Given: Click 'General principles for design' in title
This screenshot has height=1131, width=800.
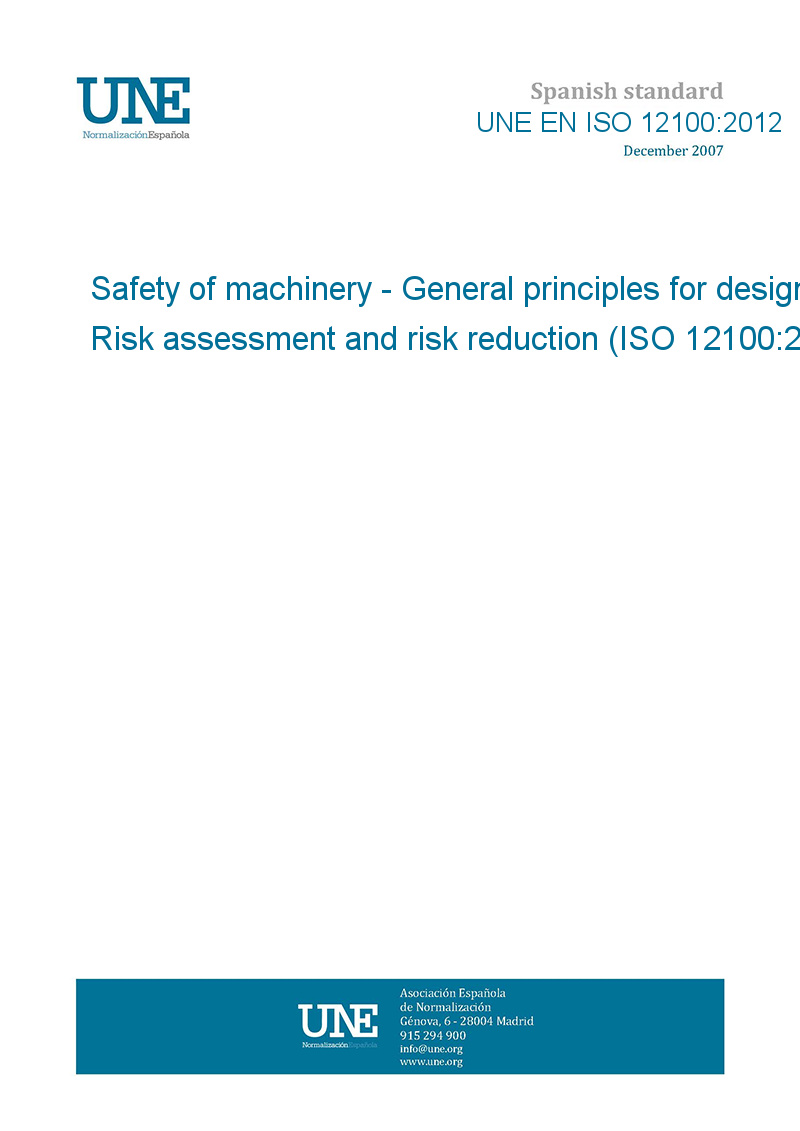Looking at the screenshot, I should [x=600, y=289].
